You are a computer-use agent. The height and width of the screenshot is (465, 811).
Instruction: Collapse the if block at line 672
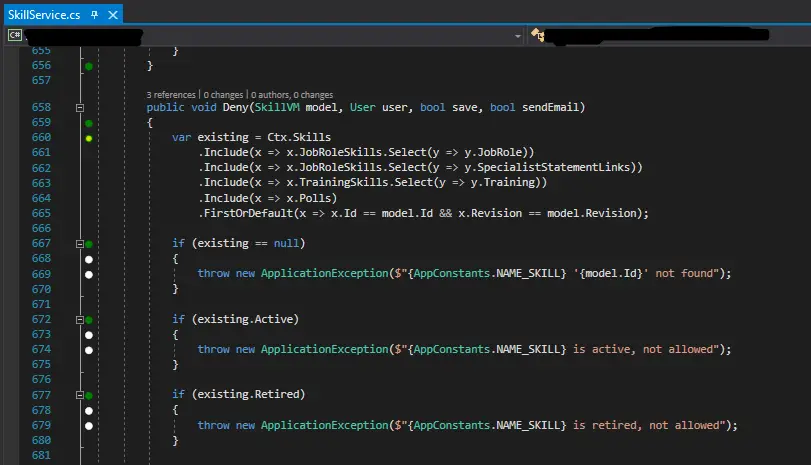pyautogui.click(x=80, y=320)
